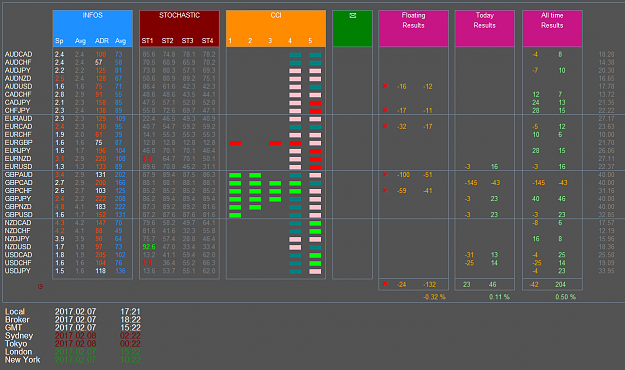Open the GBPAUD symbol
625x370 pixels.
18,174
